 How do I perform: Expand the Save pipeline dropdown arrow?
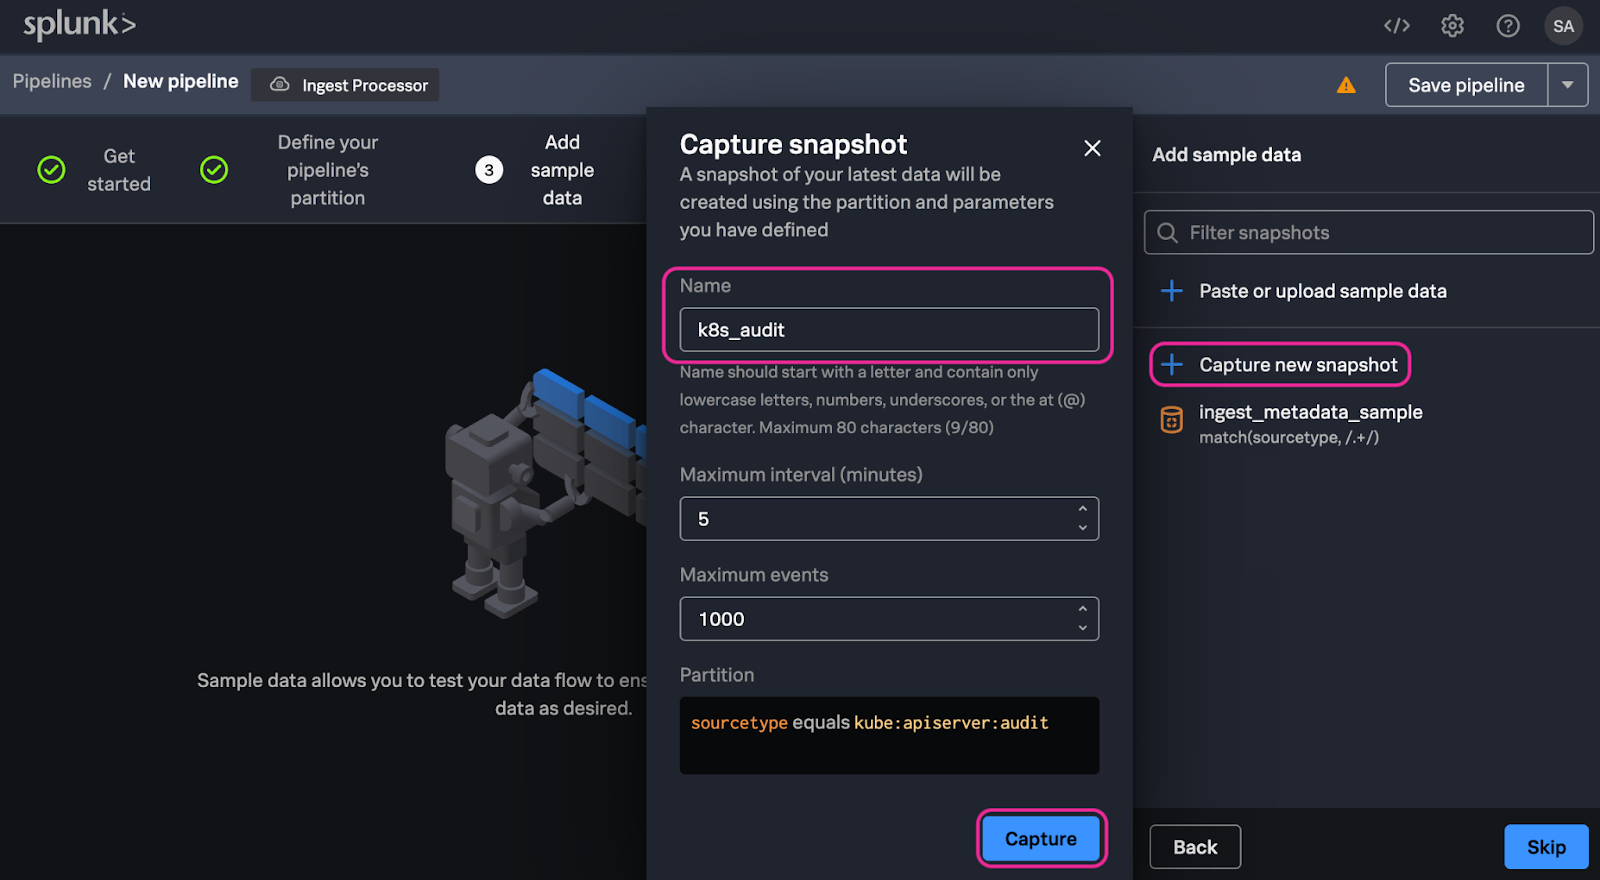pyautogui.click(x=1568, y=85)
